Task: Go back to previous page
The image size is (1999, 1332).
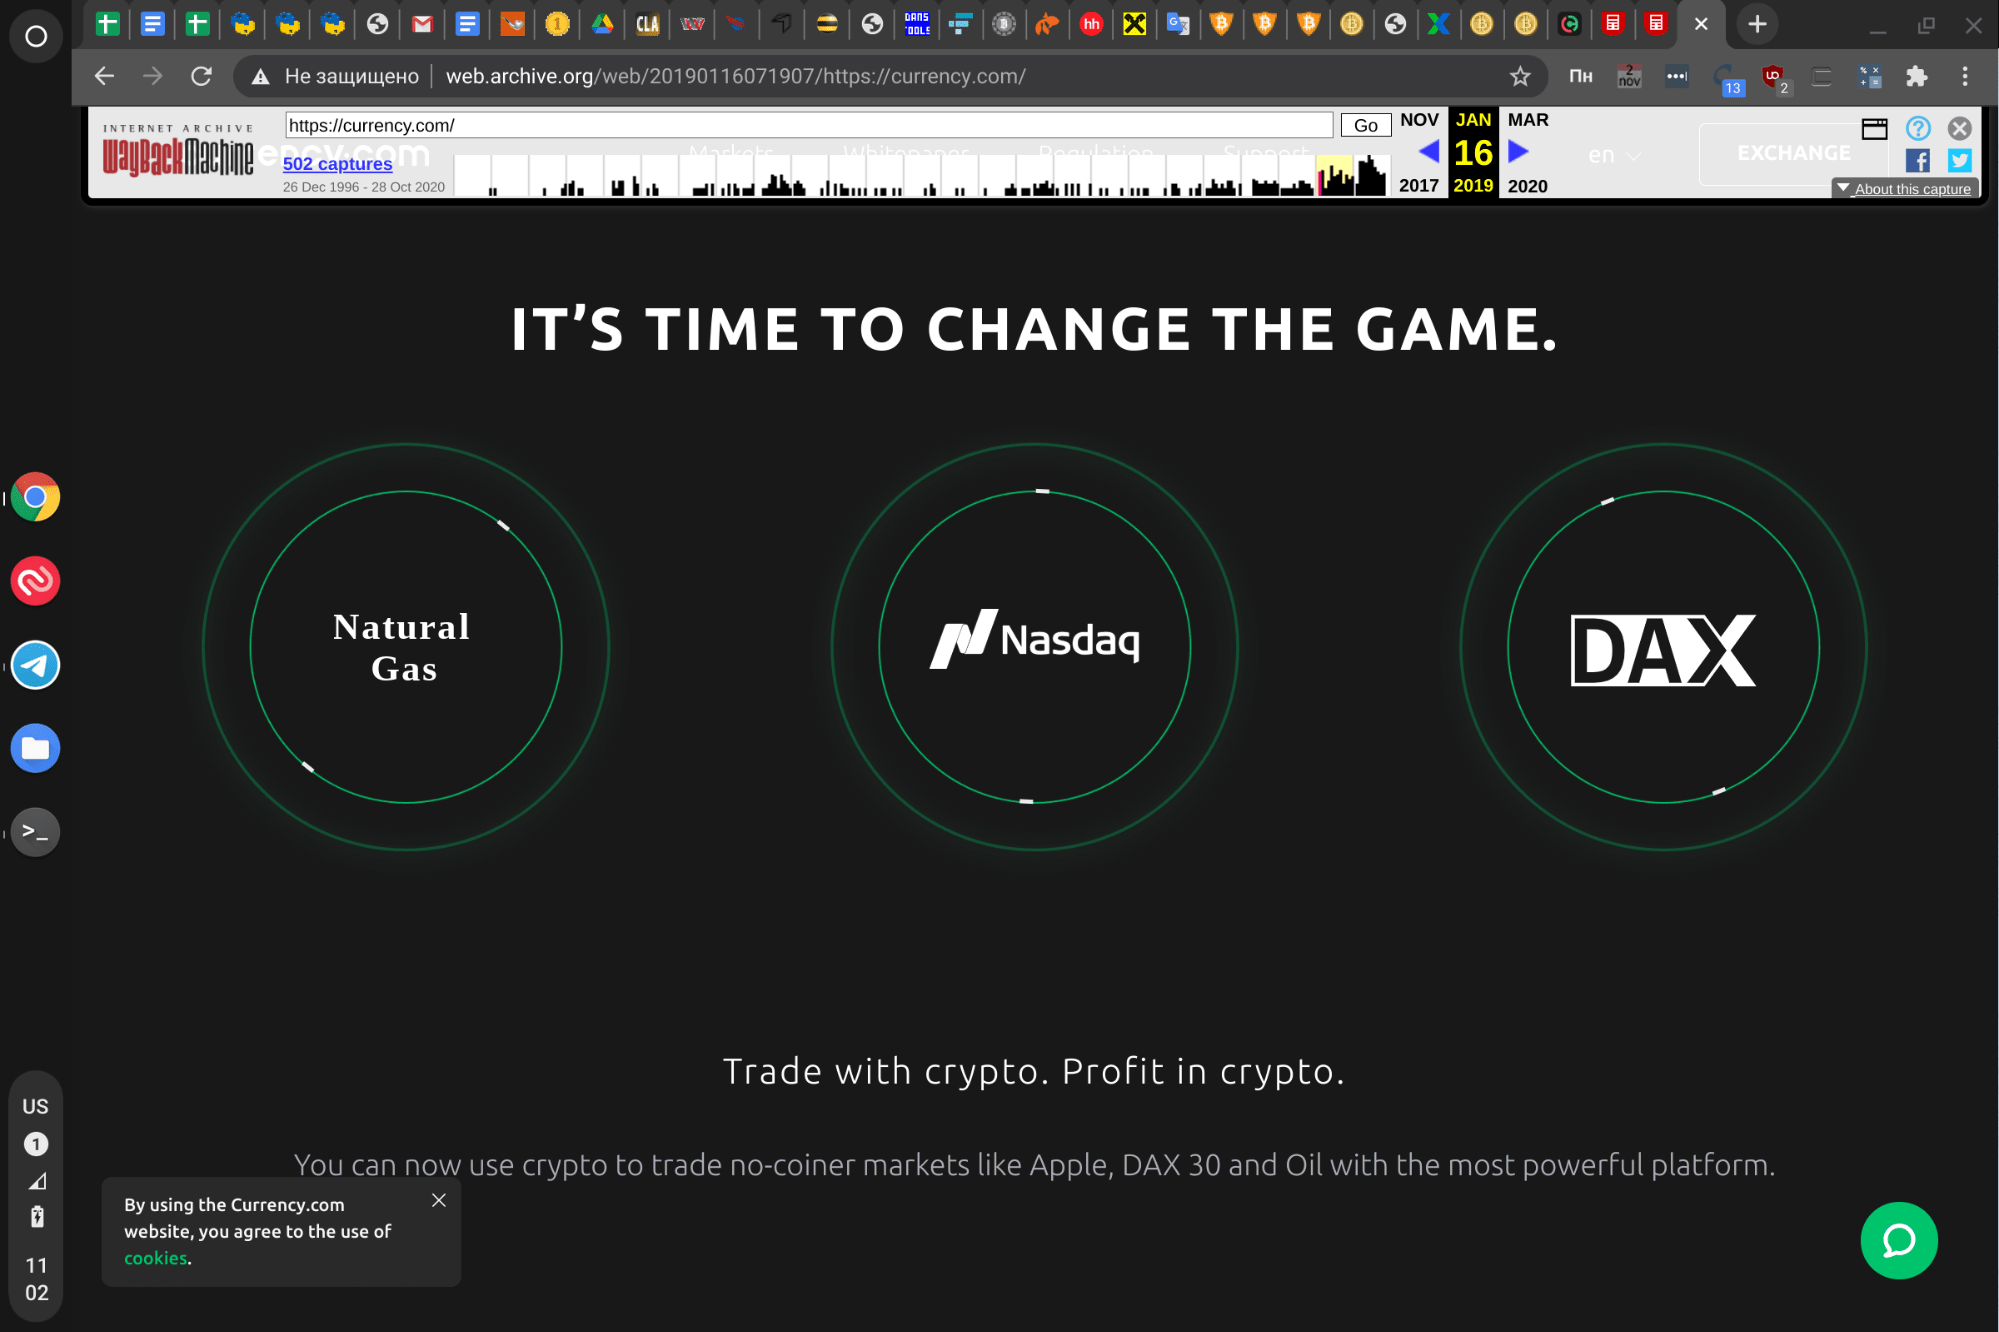Action: click(104, 76)
